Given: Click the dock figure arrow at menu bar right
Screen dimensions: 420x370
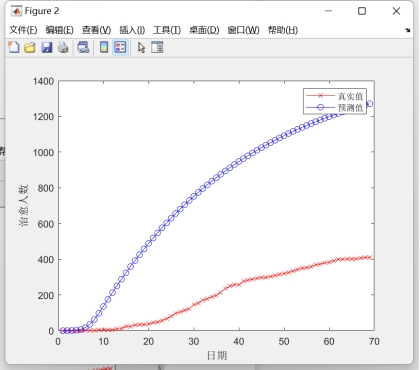Looking at the screenshot, I should [407, 30].
